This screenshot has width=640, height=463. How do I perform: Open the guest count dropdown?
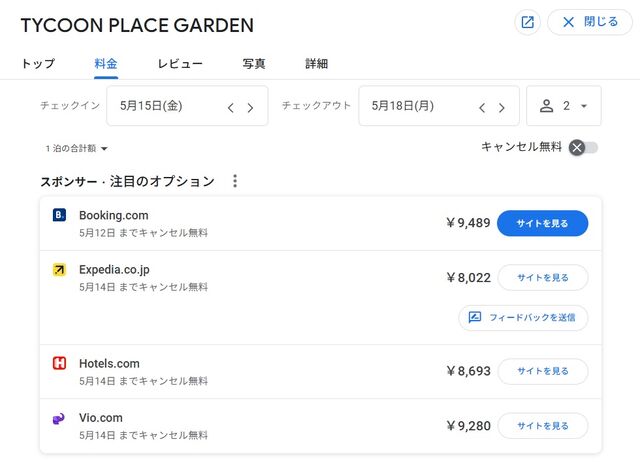(564, 106)
